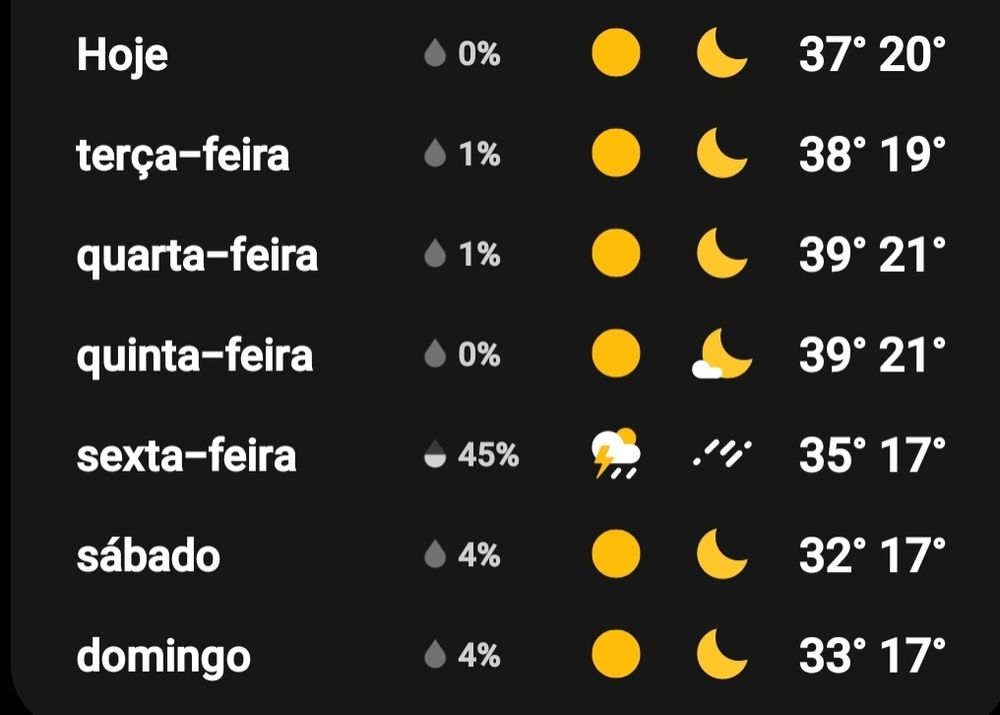Click the sun icon in sábado row
The width and height of the screenshot is (1000, 715).
tap(615, 555)
